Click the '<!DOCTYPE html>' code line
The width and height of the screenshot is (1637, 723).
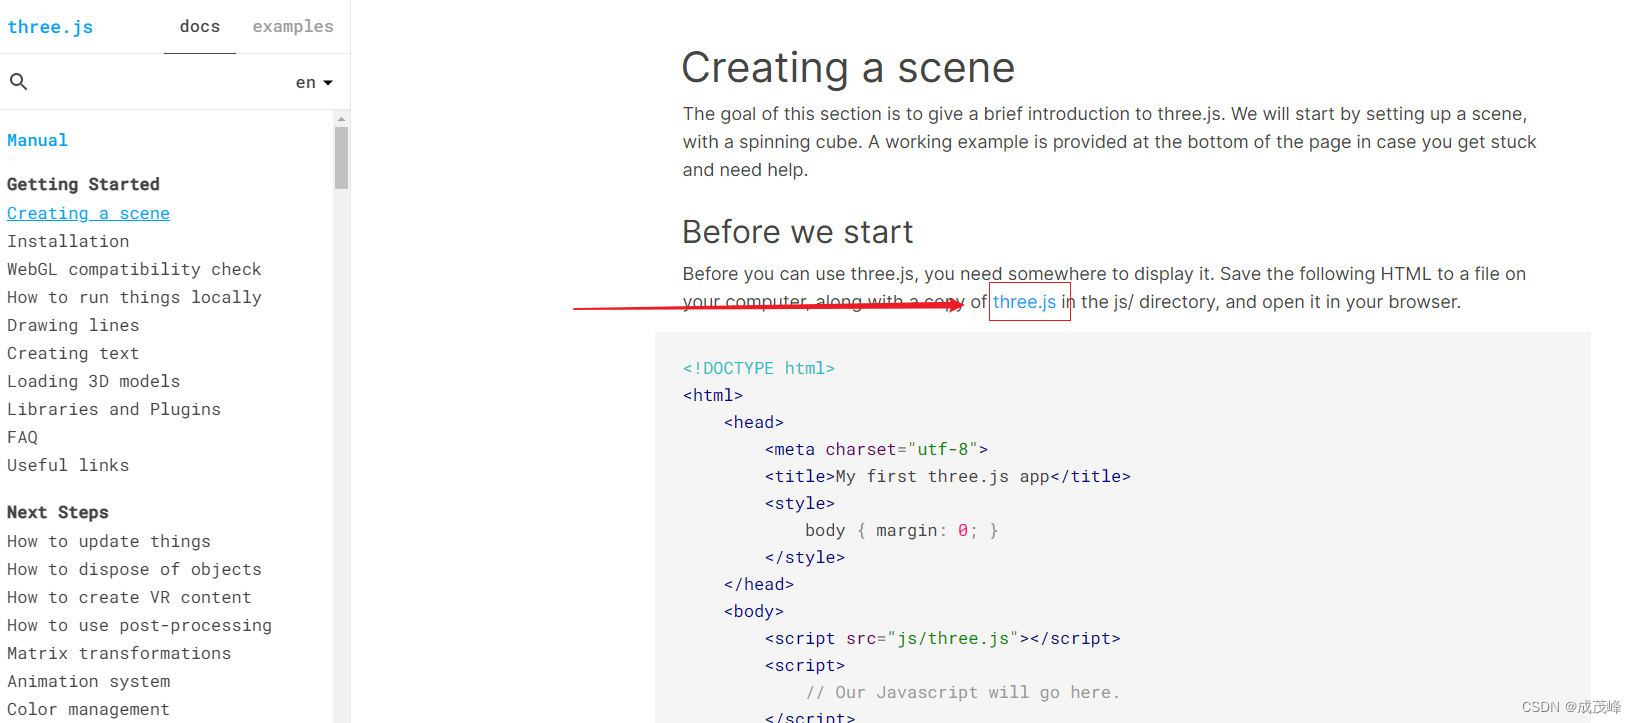click(759, 368)
